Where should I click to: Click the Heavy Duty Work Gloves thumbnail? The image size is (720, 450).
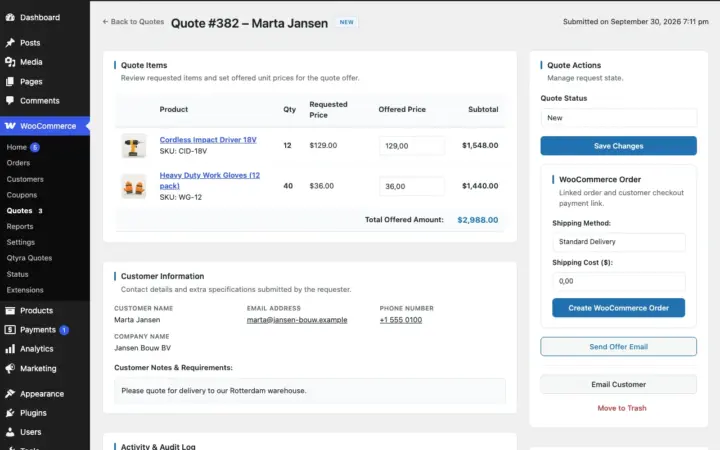[134, 186]
